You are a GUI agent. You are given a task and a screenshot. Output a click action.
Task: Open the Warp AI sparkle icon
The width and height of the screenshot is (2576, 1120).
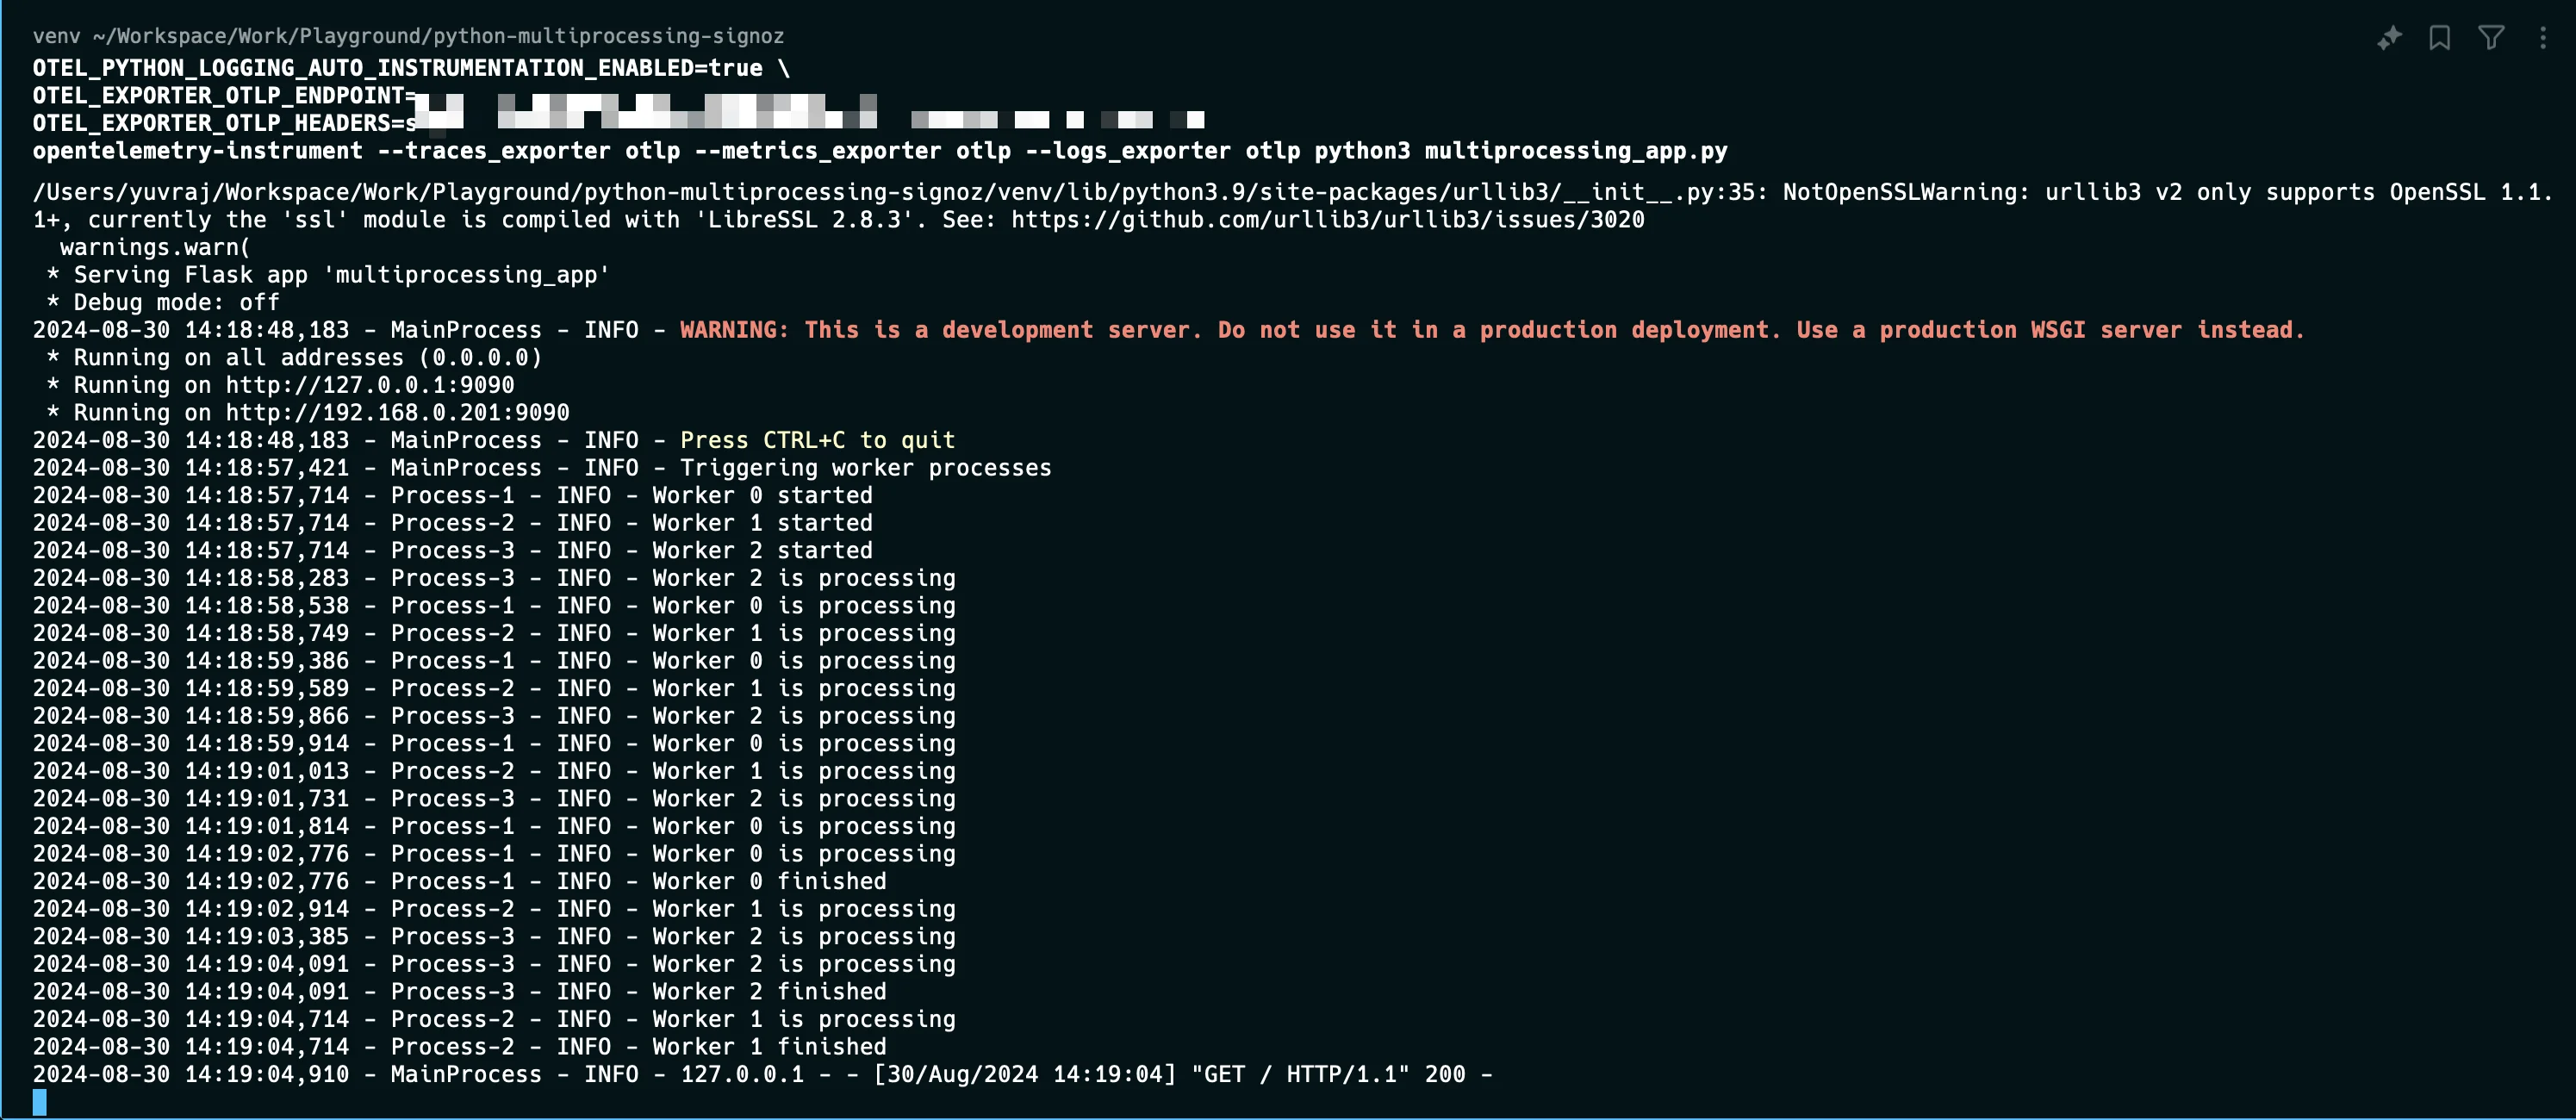[2389, 38]
